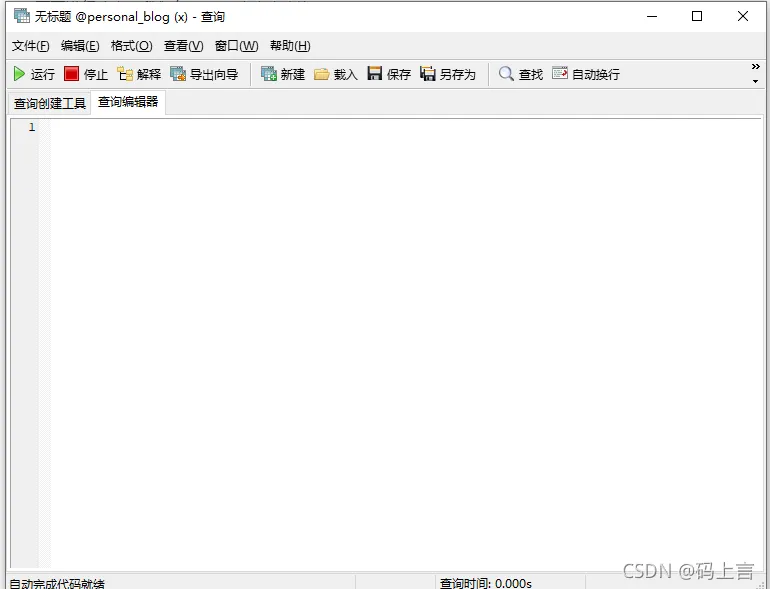Maximize the query window

coord(697,16)
